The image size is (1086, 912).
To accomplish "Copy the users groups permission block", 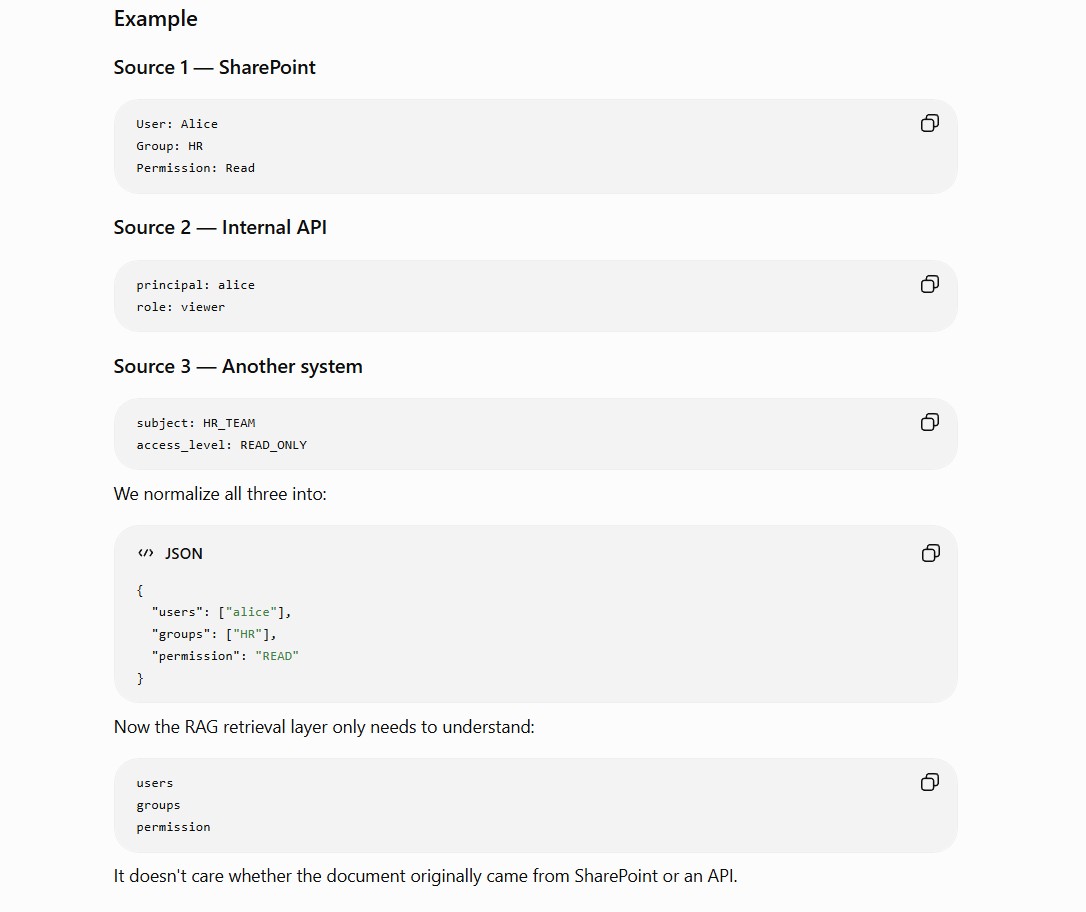I will [x=929, y=782].
